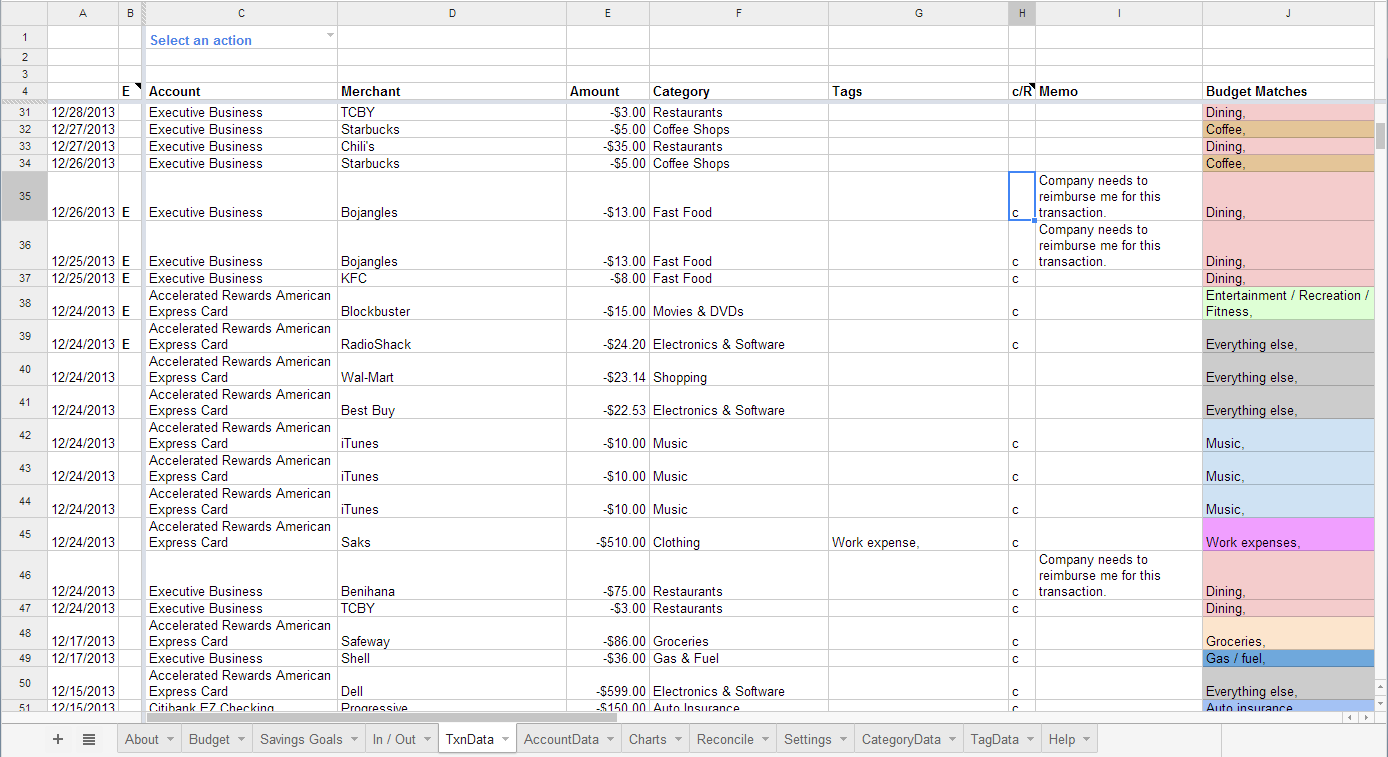
Task: Select the Clothing category cell
Action: click(739, 534)
